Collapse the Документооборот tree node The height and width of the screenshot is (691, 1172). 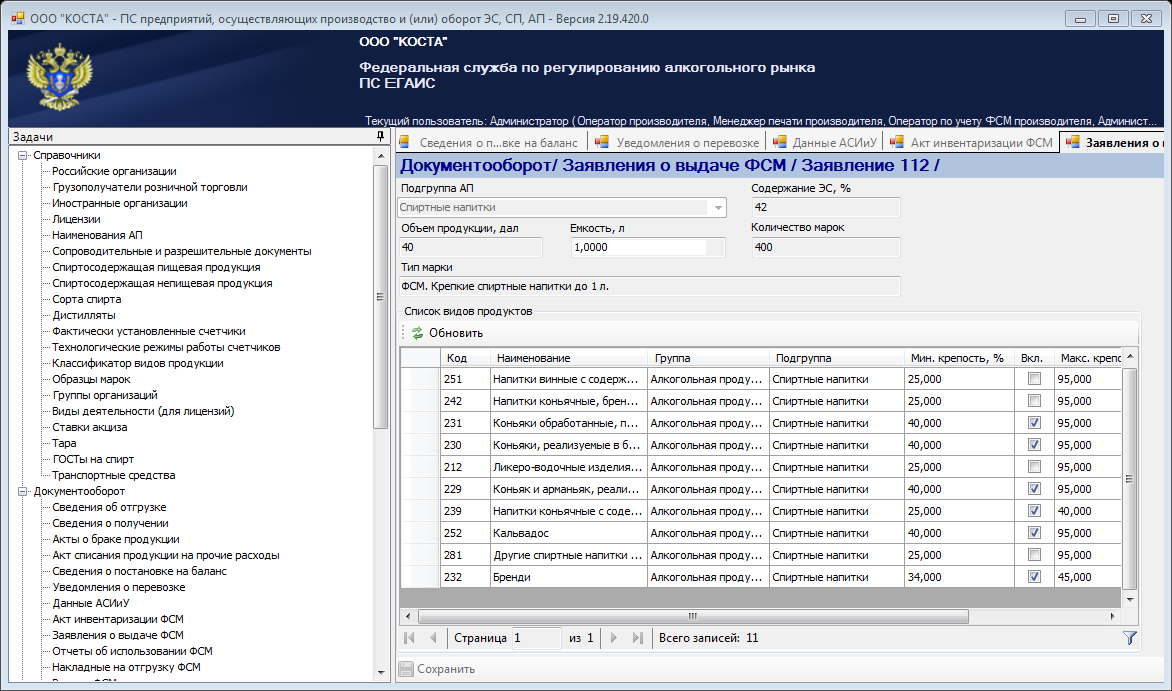(22, 491)
